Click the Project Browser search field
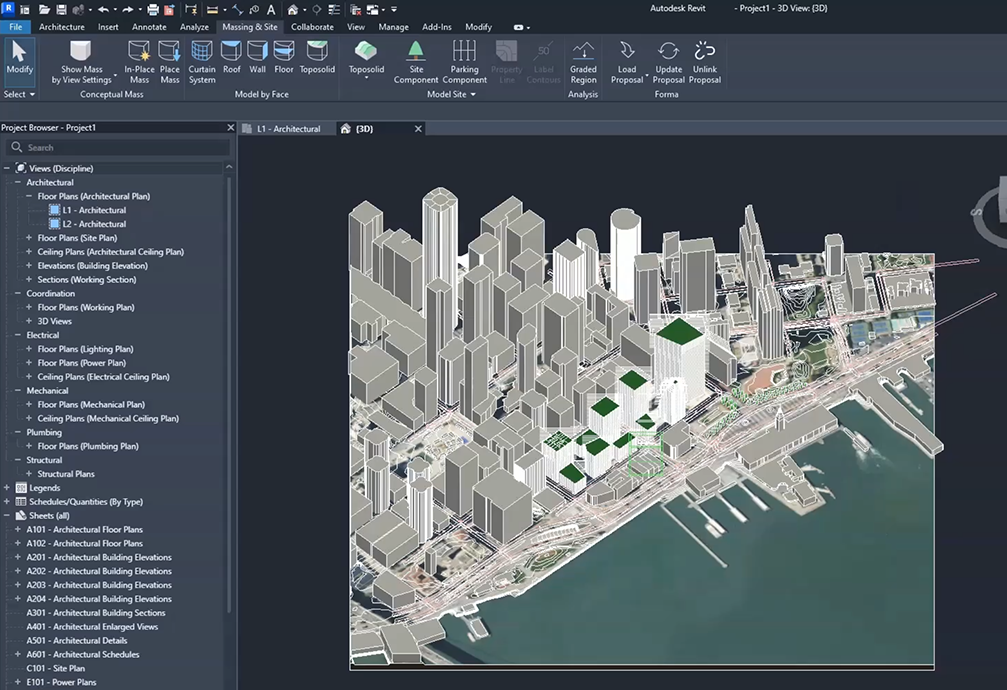1007x690 pixels. 118,147
